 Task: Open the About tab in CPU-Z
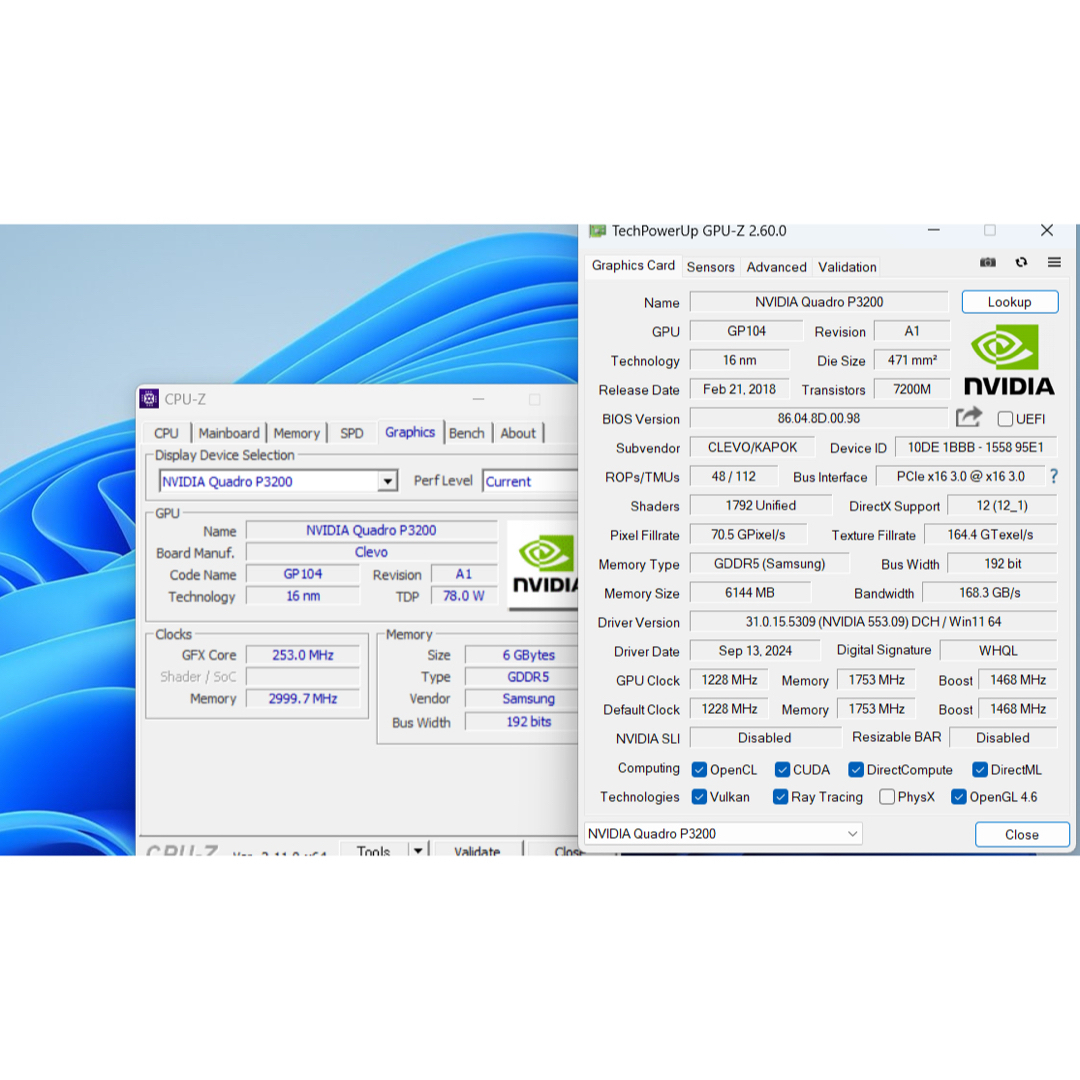518,433
